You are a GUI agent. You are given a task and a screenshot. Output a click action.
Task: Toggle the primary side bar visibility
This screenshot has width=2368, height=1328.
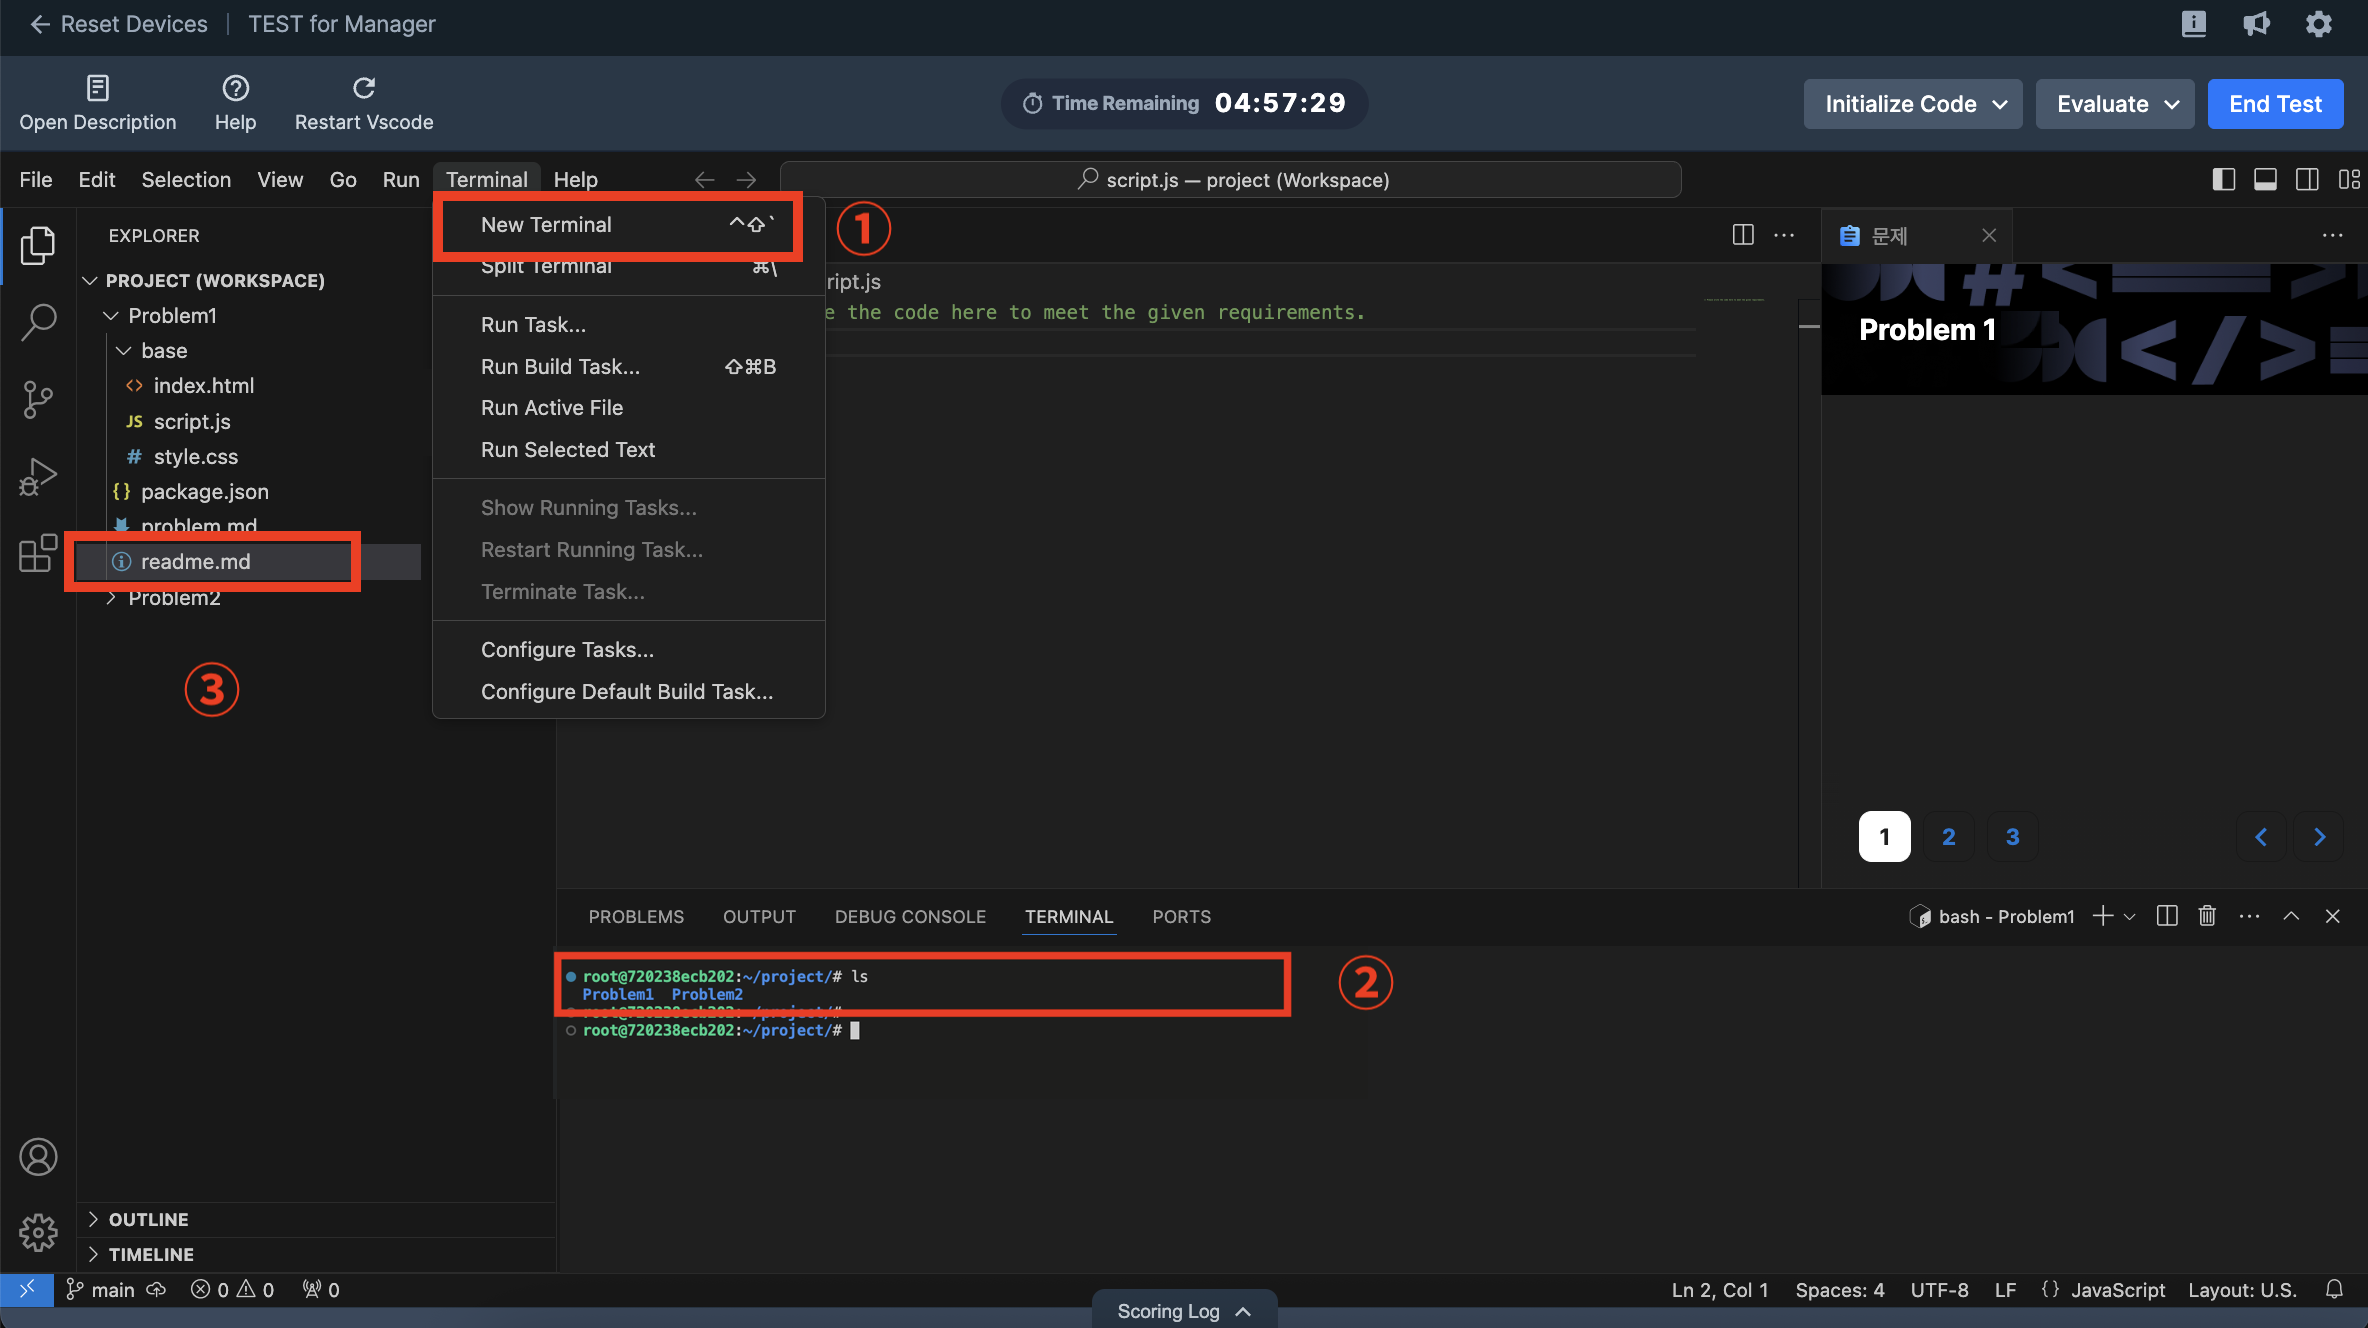pyautogui.click(x=2224, y=180)
